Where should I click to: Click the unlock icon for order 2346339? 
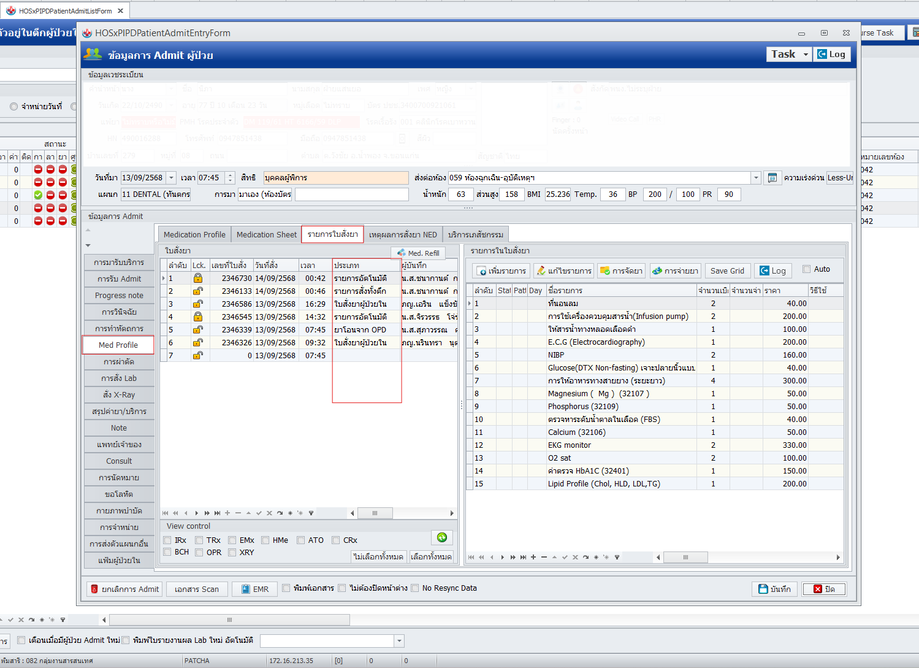coord(198,330)
